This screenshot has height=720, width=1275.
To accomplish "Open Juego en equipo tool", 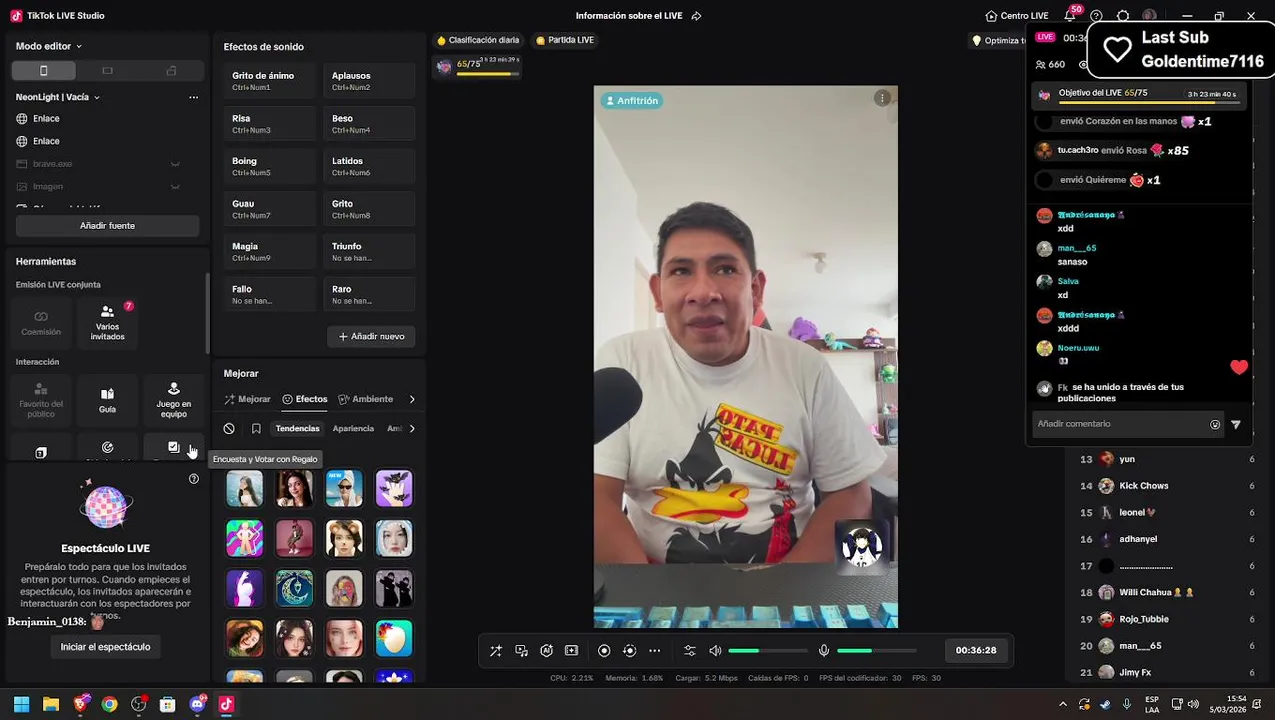I will (x=173, y=400).
